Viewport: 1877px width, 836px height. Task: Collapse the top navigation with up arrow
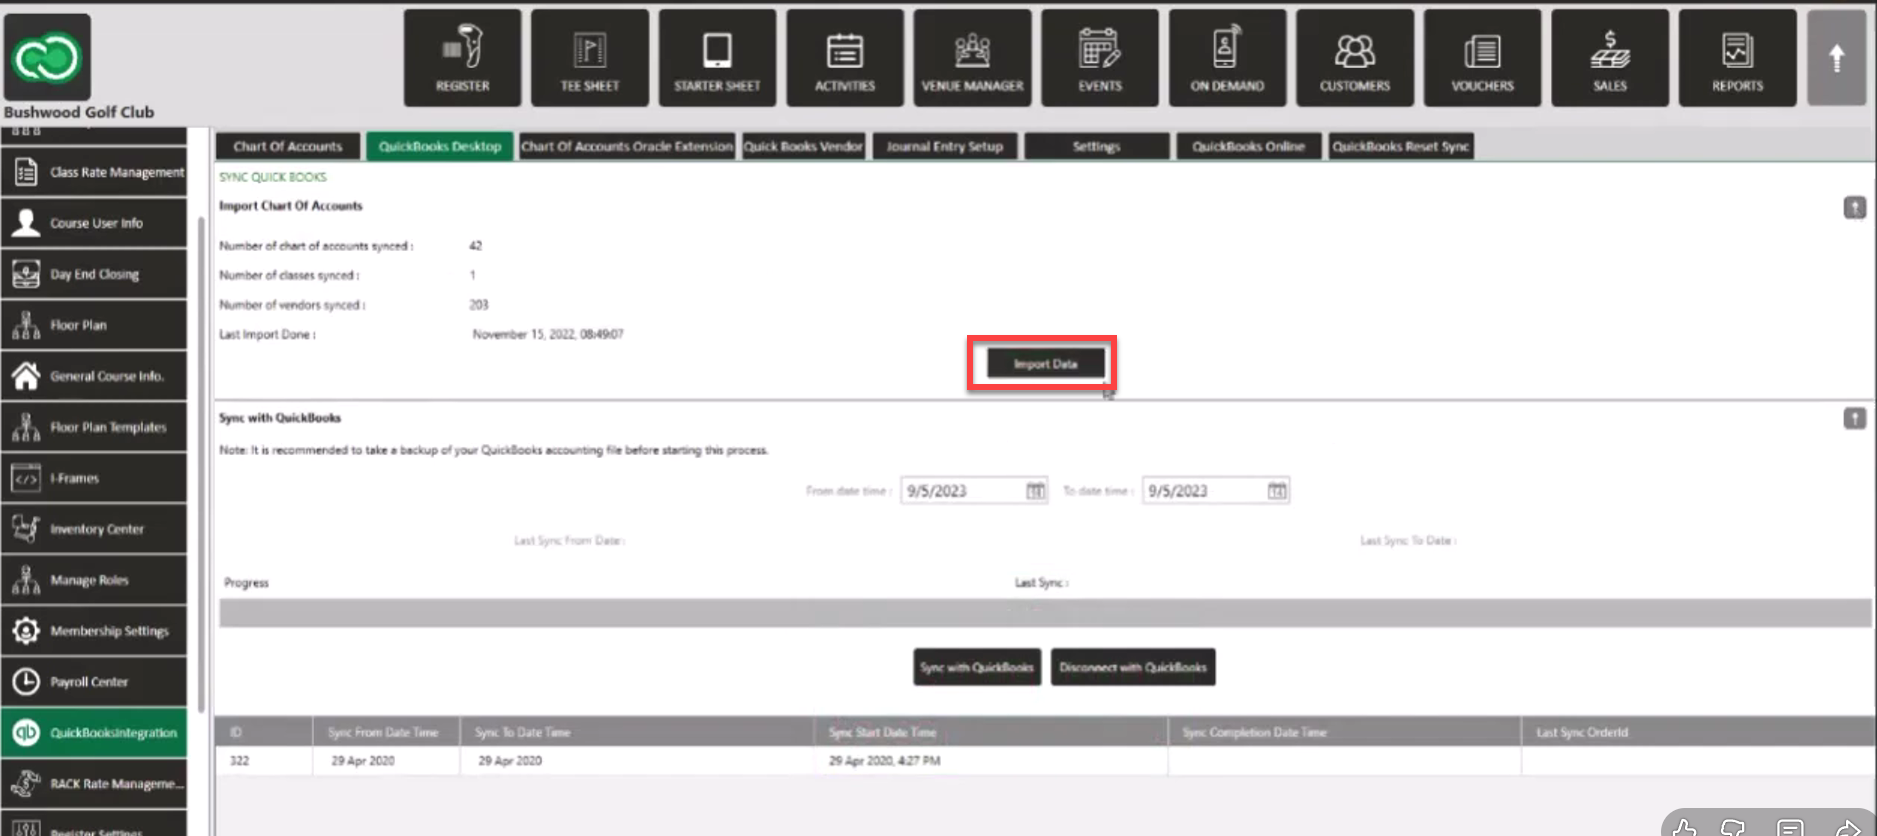(x=1836, y=58)
